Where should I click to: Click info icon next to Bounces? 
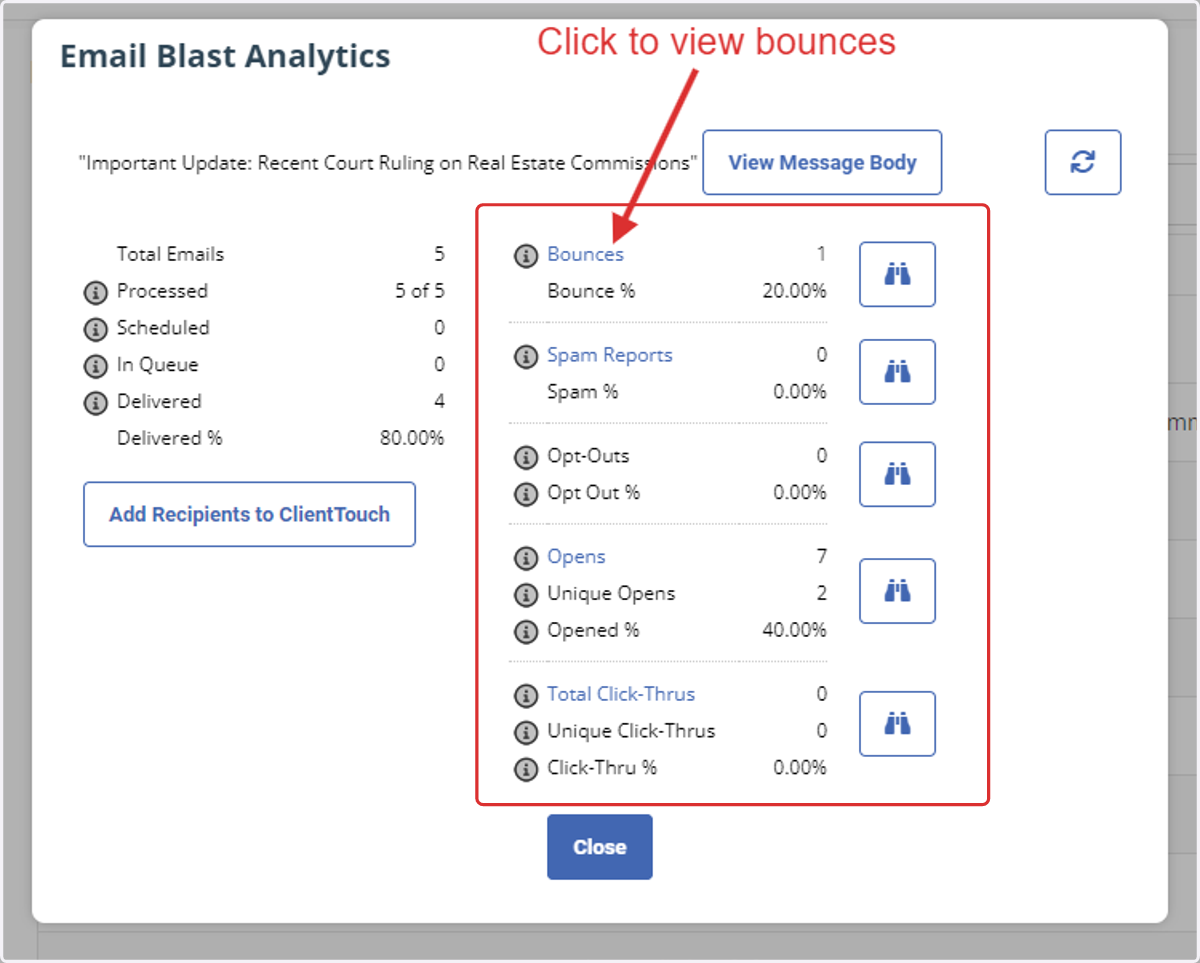526,256
